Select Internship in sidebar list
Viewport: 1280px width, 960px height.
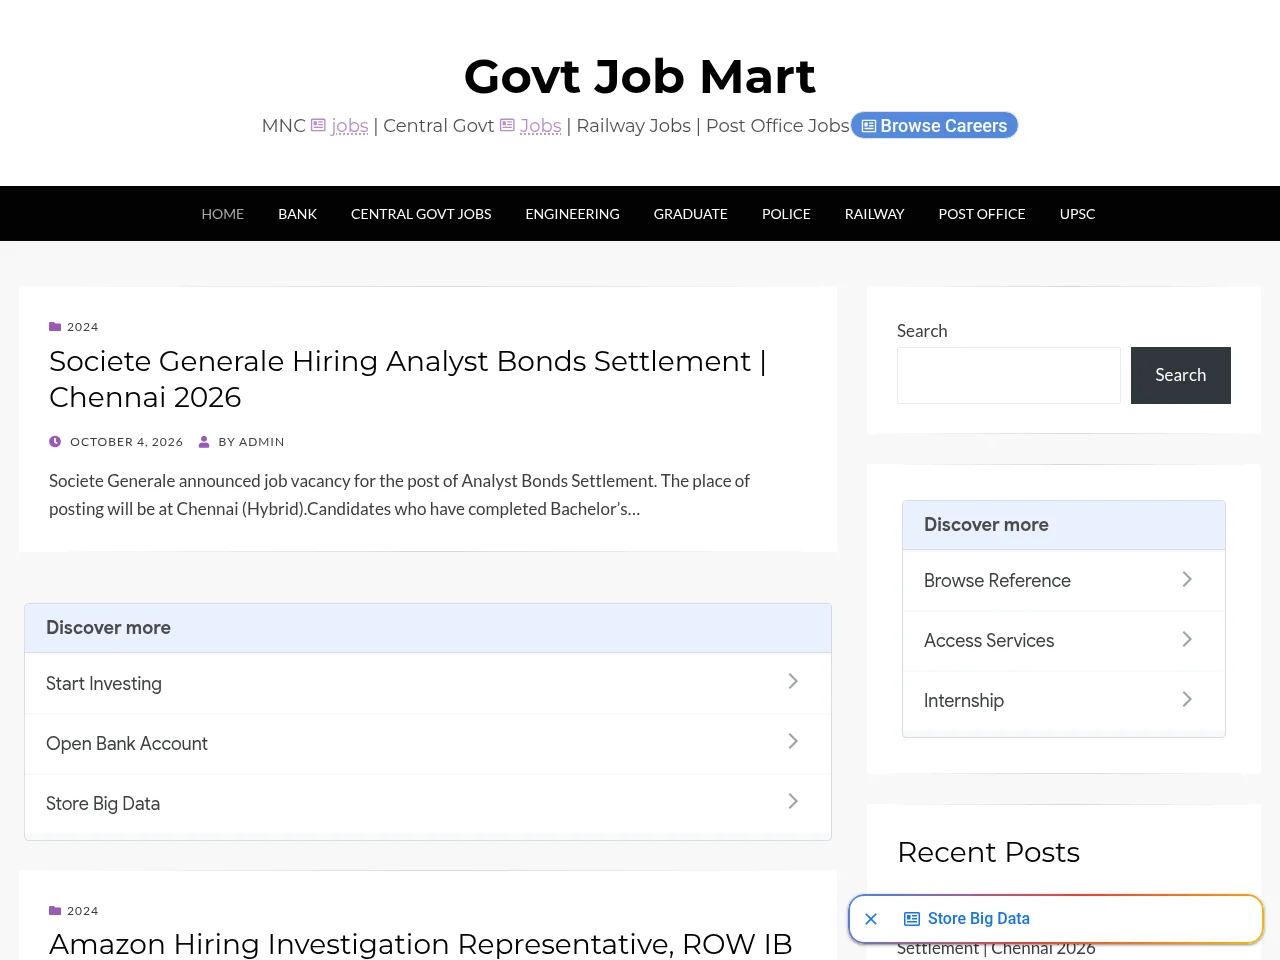964,701
